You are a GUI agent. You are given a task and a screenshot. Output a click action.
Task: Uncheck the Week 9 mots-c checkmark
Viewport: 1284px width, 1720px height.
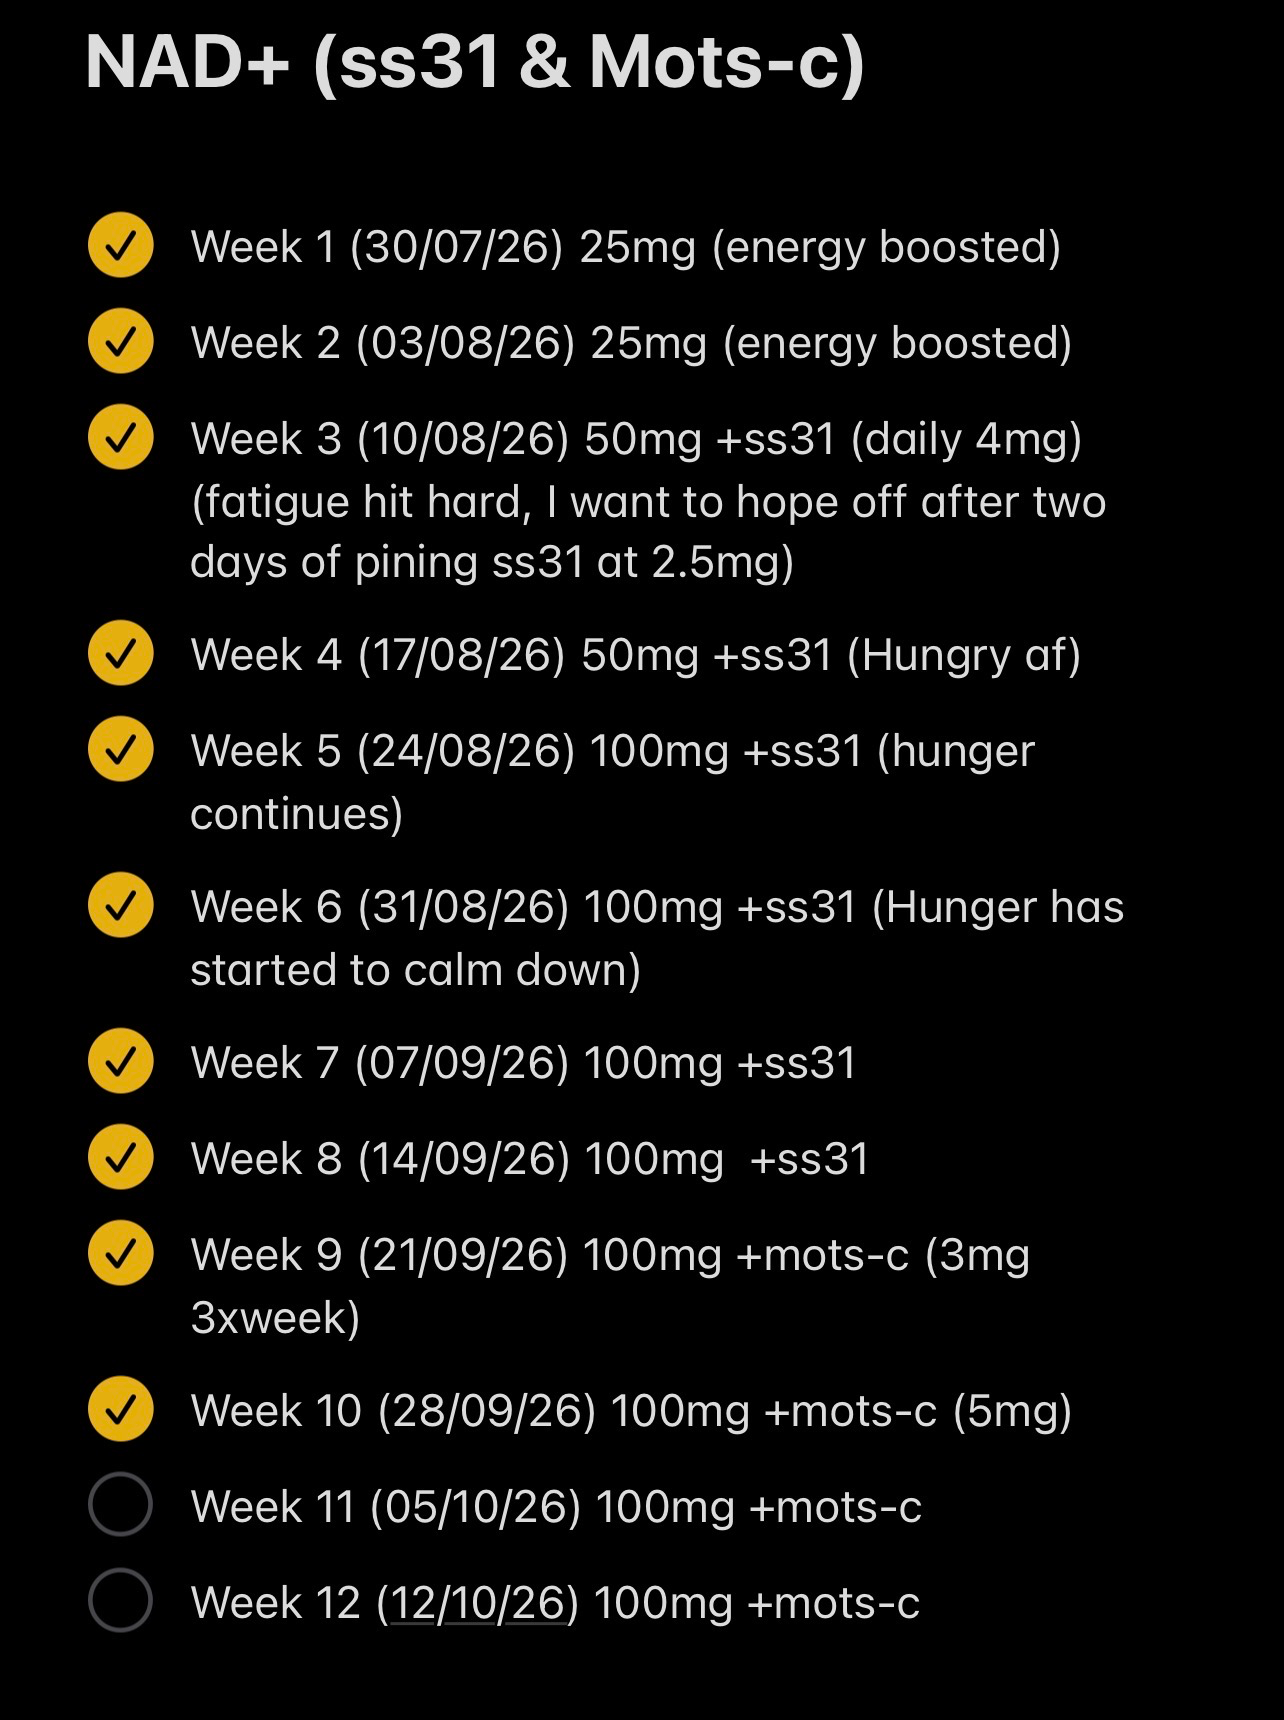[120, 1253]
